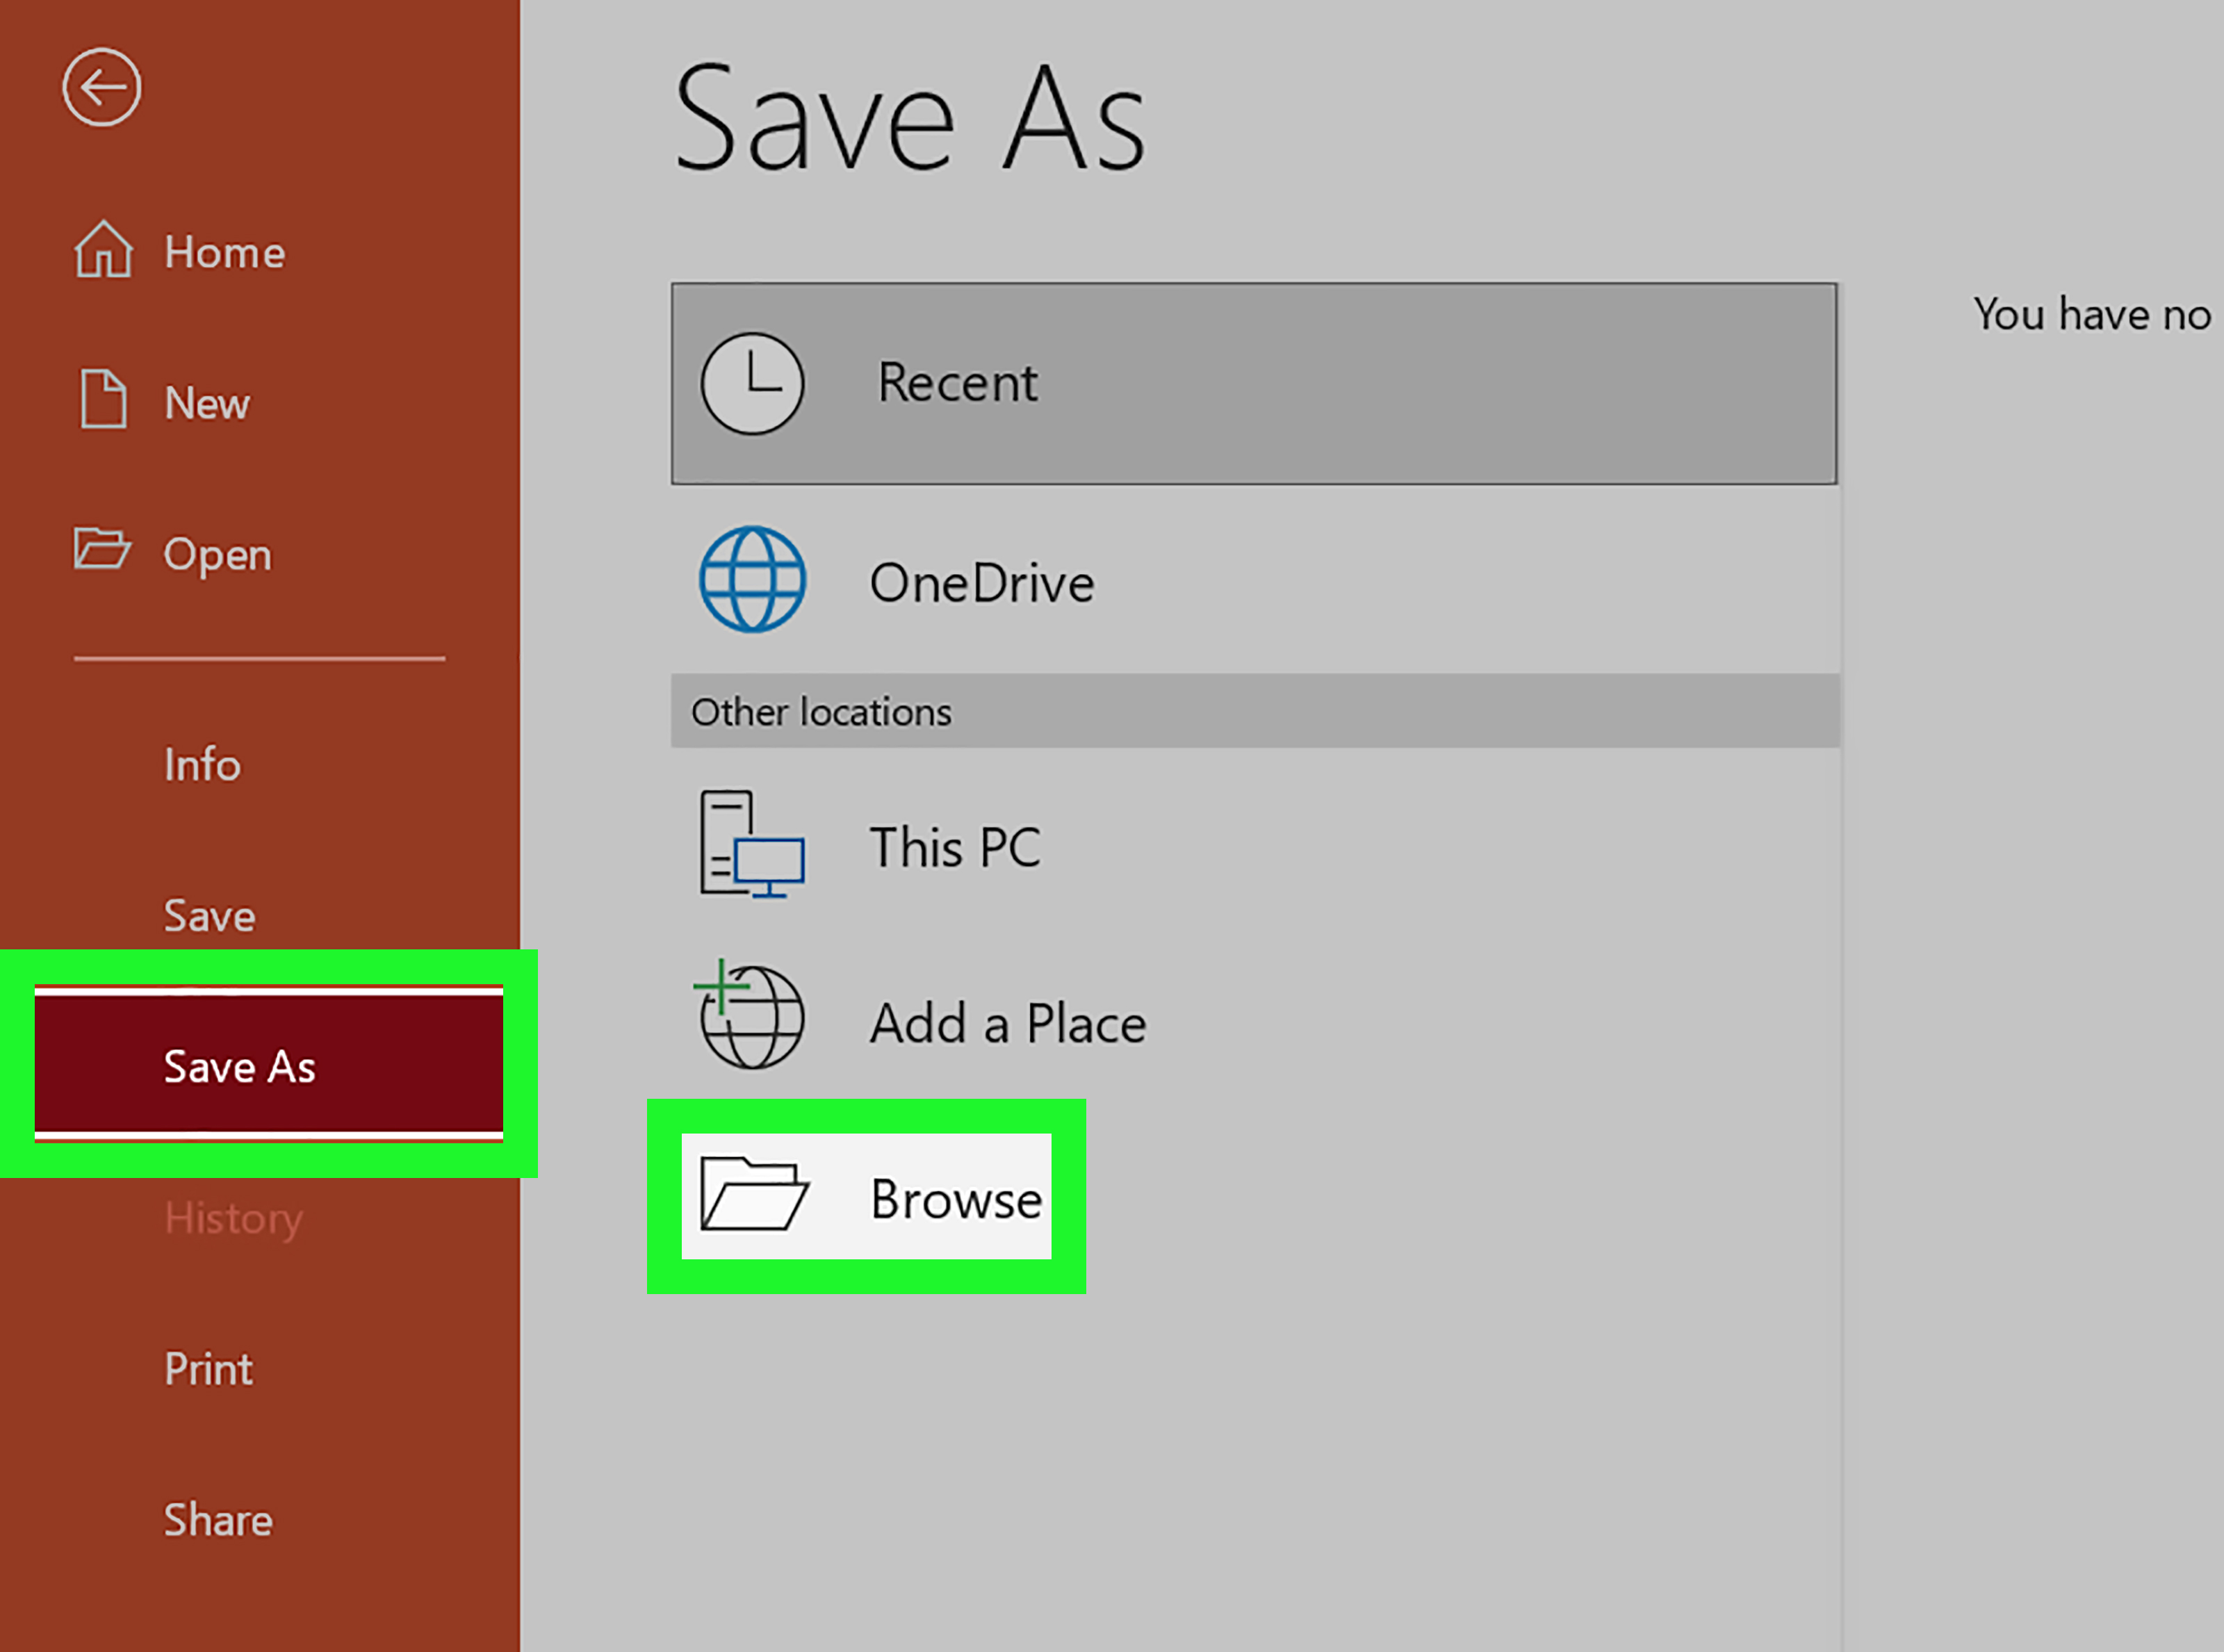This screenshot has width=2224, height=1652.
Task: Click the Browse label to pick folder
Action: pos(956,1199)
